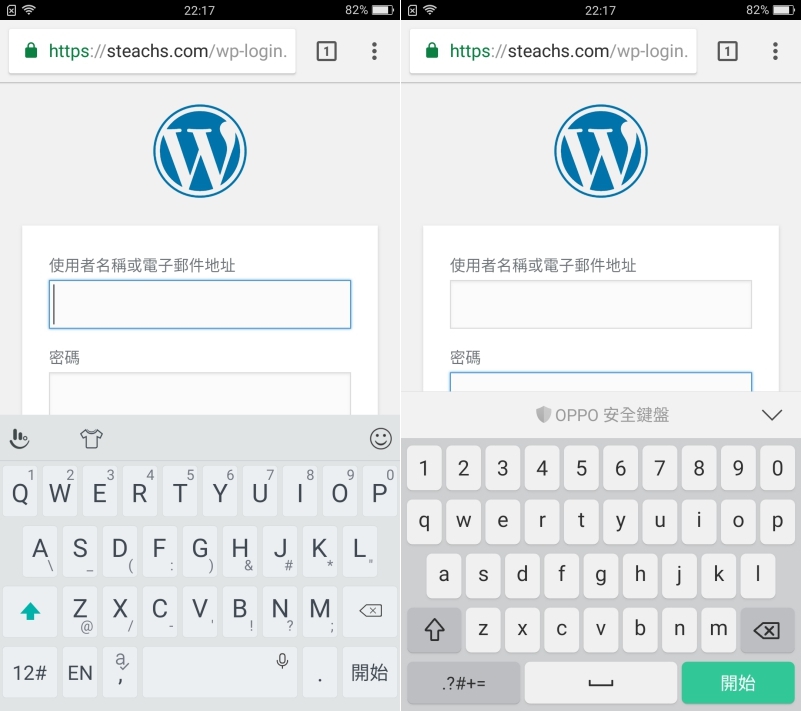
Task: Open emoji panel with smiley icon
Action: (x=381, y=438)
